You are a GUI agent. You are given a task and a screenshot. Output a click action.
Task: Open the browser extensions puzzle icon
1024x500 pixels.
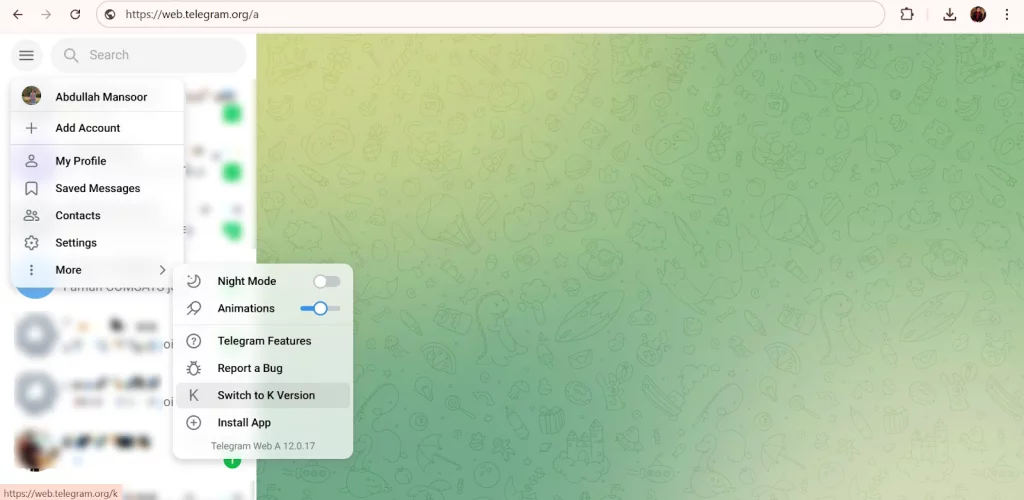(907, 14)
